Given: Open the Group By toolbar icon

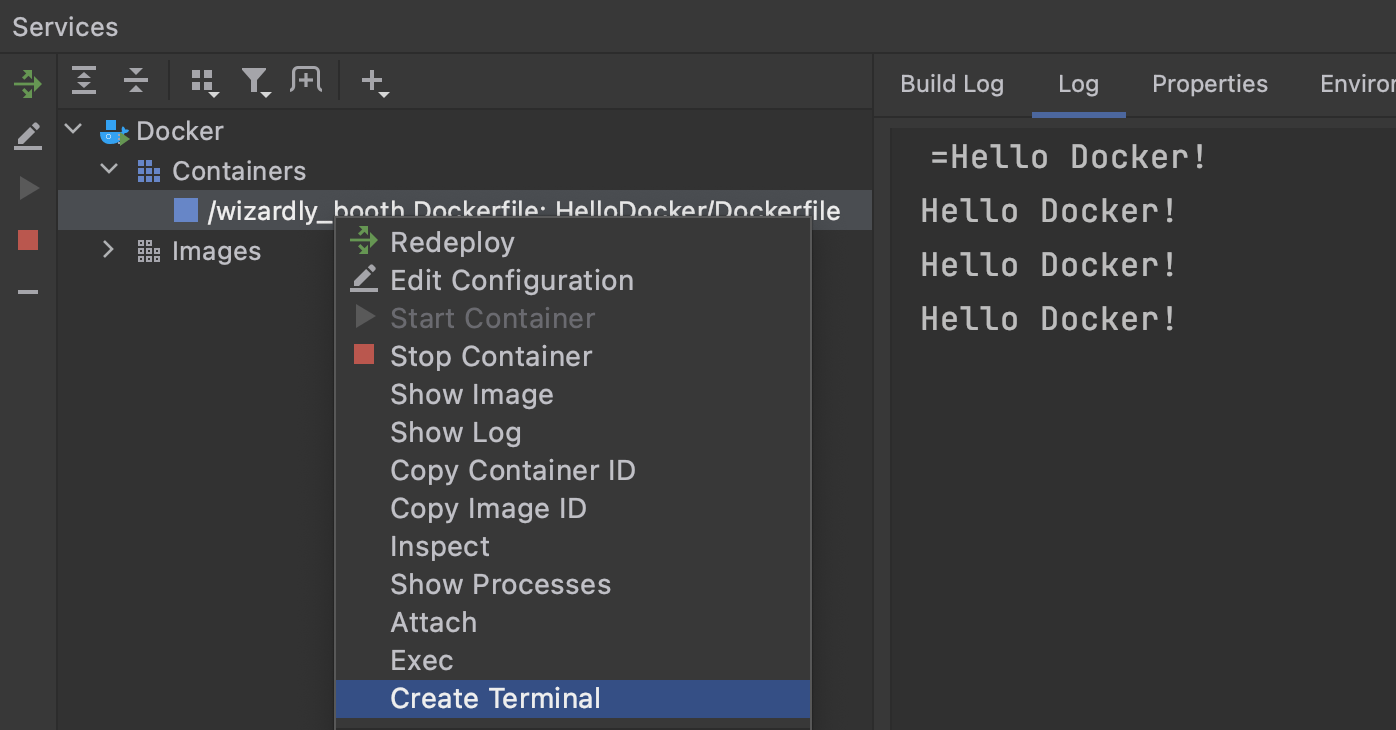Looking at the screenshot, I should (x=204, y=82).
